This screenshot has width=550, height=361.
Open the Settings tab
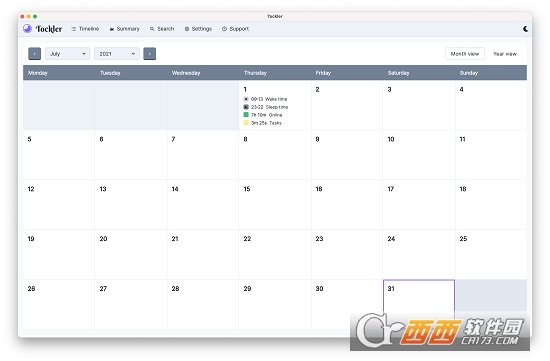click(x=198, y=29)
